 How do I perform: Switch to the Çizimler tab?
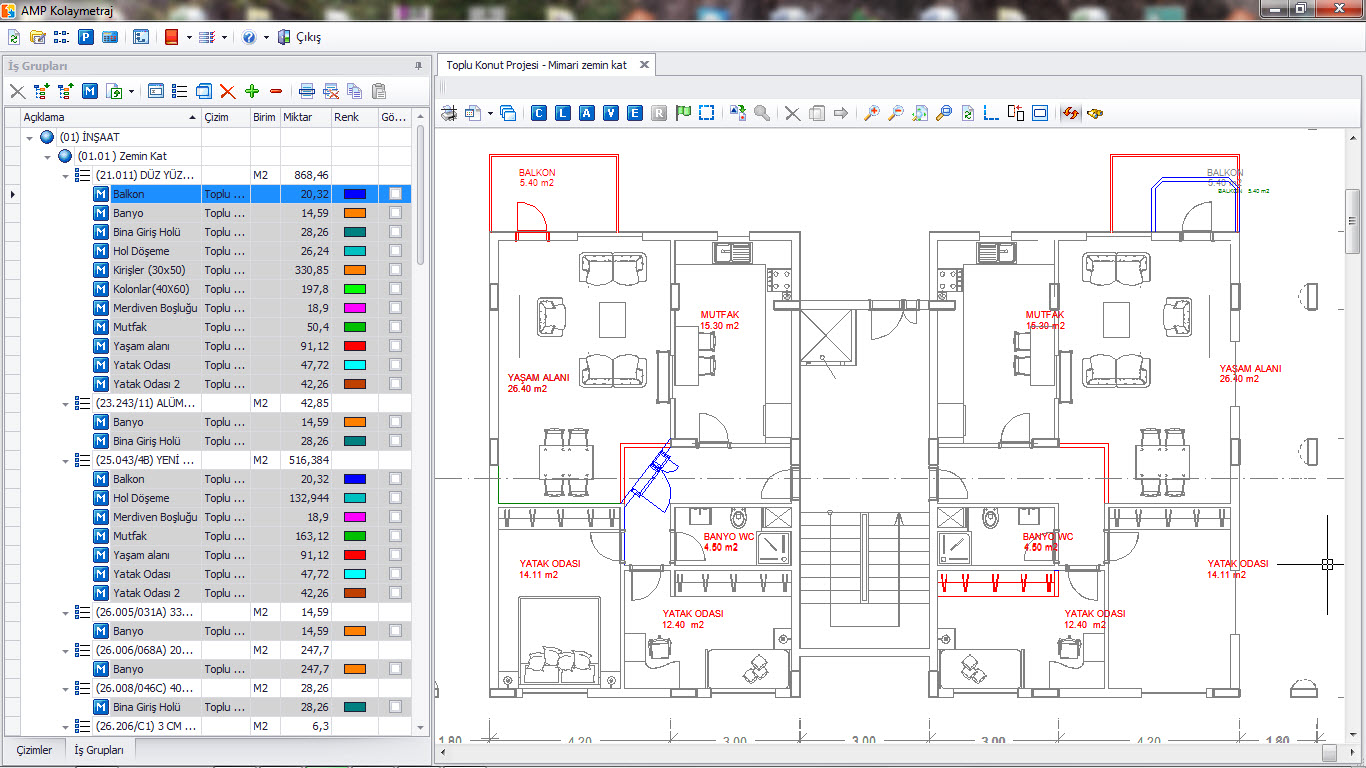35,749
